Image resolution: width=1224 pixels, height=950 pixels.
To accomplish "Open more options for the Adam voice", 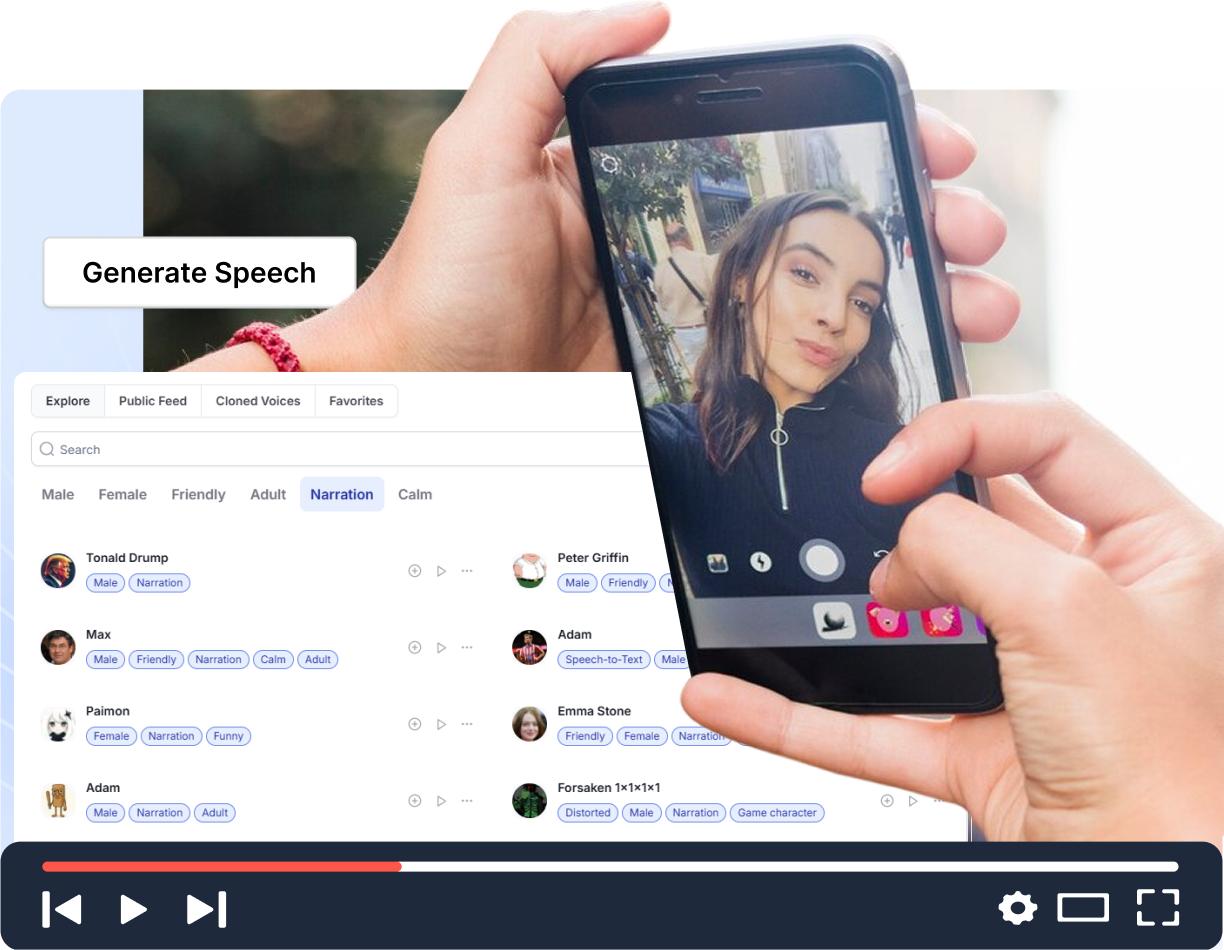I will pos(466,800).
